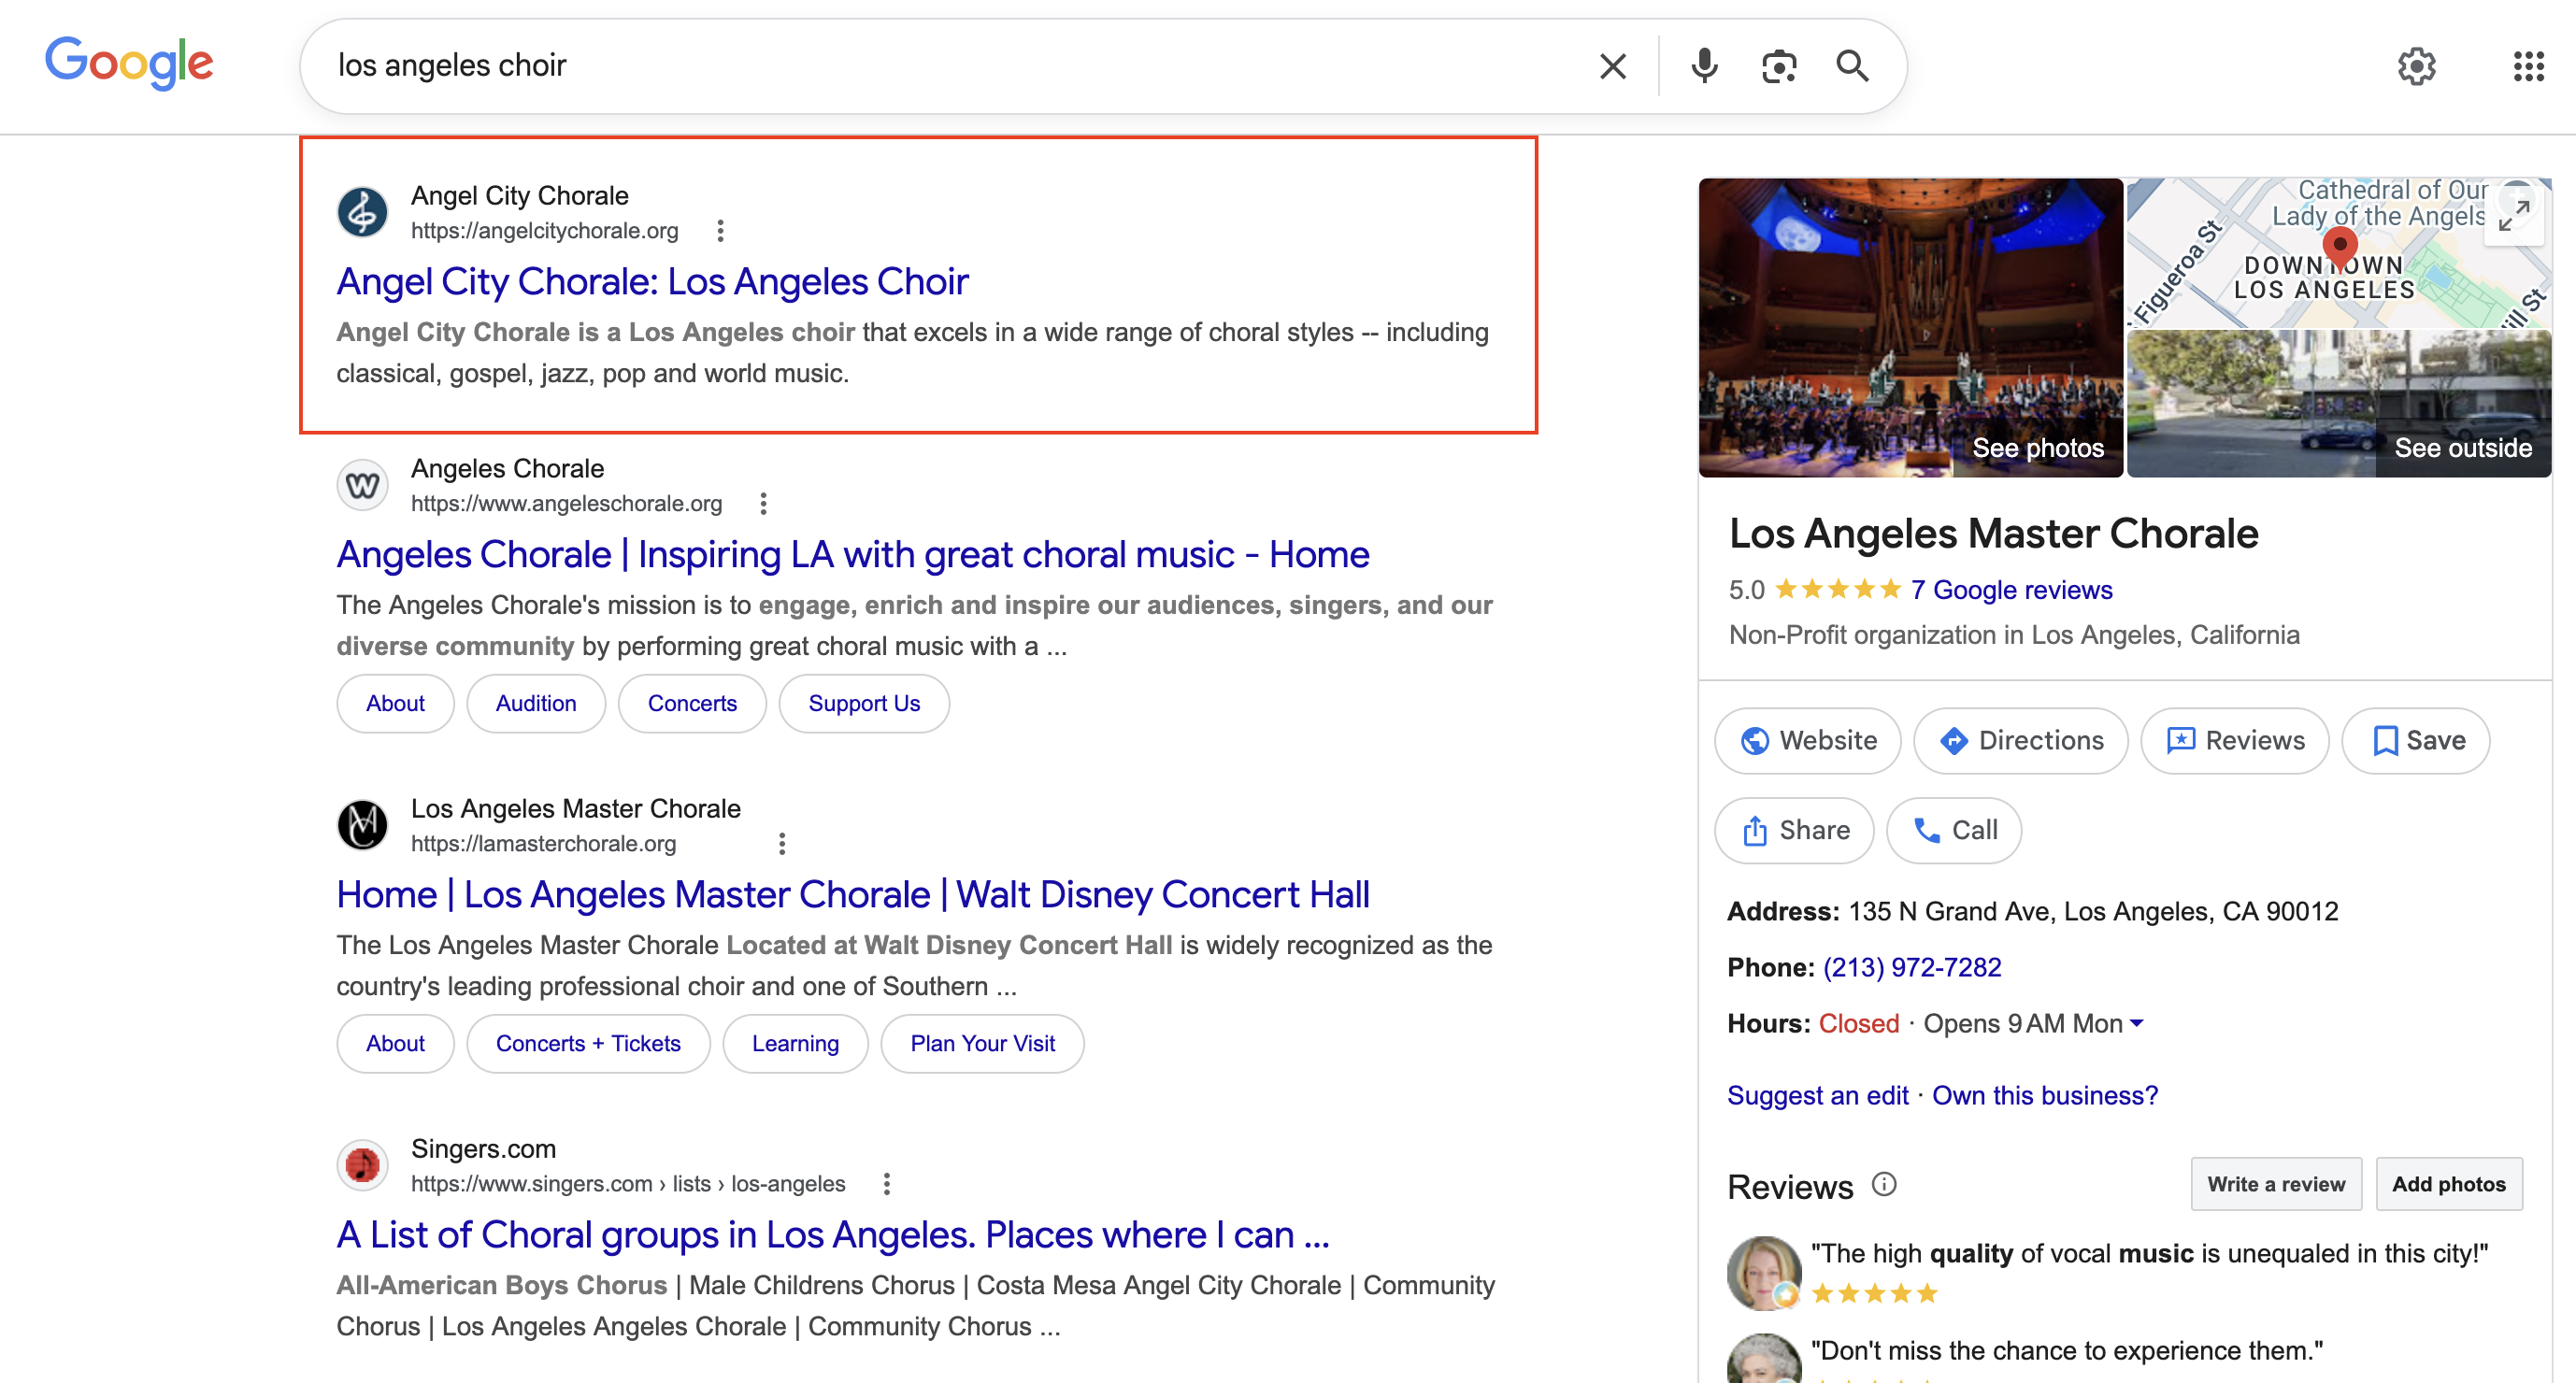2576x1383 pixels.
Task: Click the Reviews info icon
Action: tap(1884, 1184)
